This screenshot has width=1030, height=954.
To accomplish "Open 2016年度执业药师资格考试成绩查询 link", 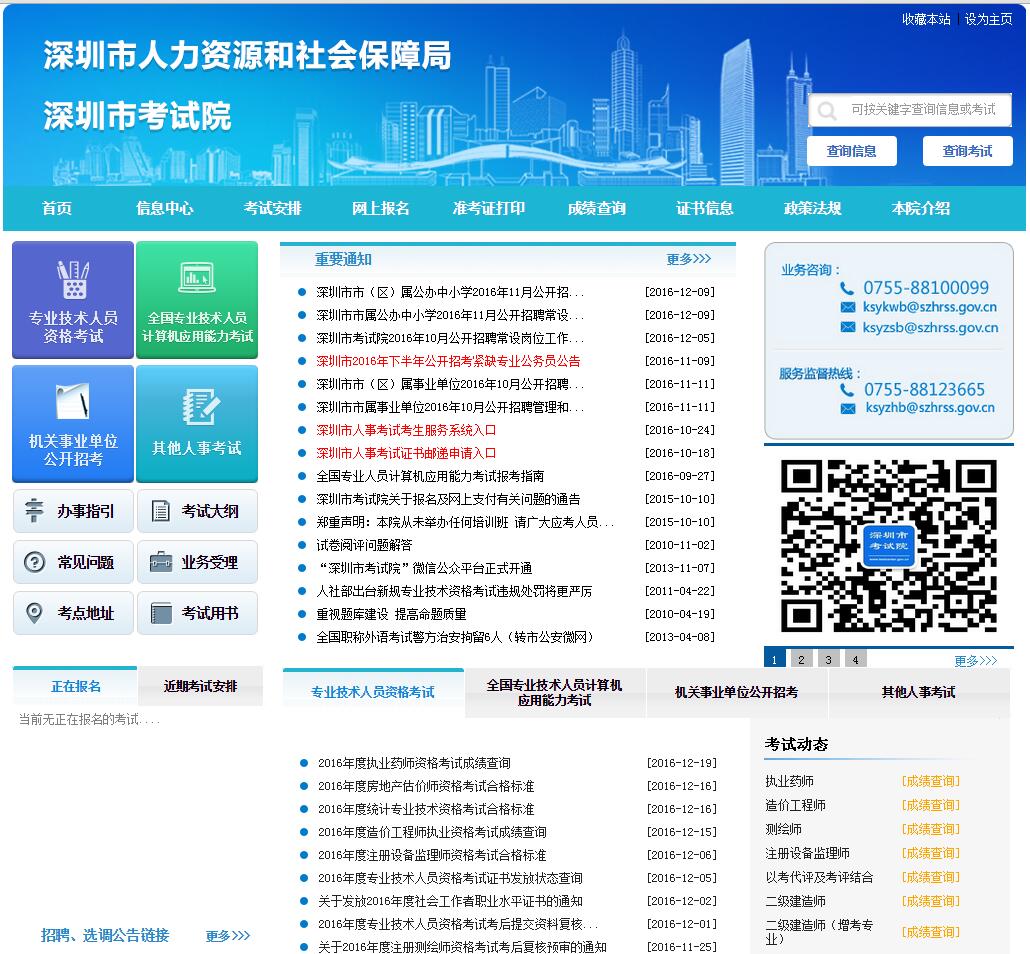I will tap(414, 763).
